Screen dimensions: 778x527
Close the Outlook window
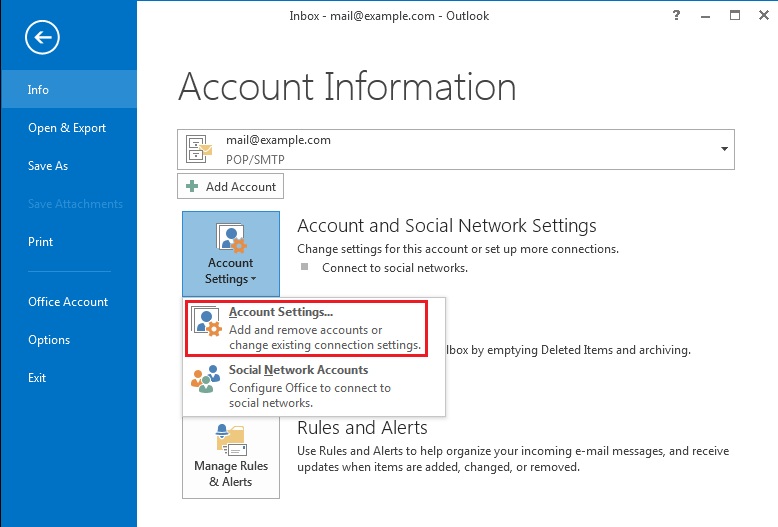(x=764, y=15)
